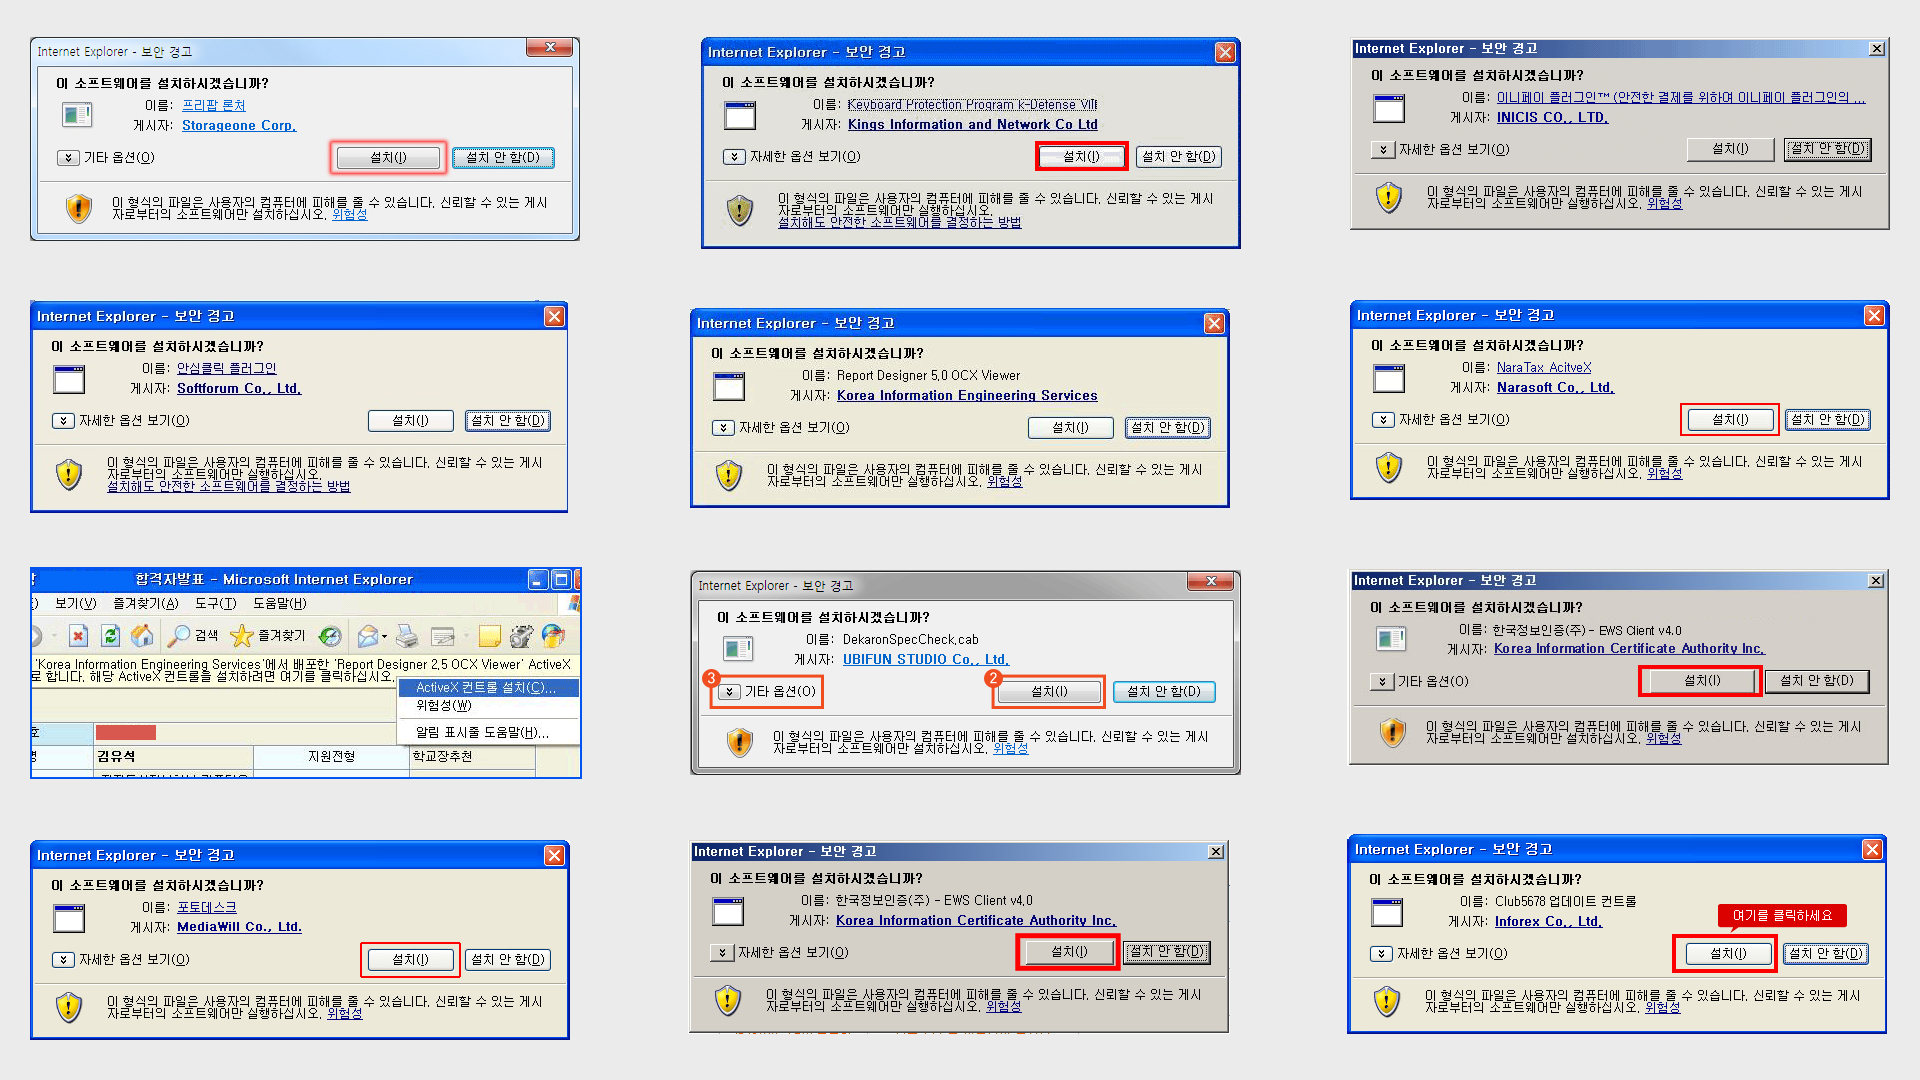Expand 기타 옵션 in UBIFUN STUDIO dialog
The height and width of the screenshot is (1080, 1920).
point(730,692)
